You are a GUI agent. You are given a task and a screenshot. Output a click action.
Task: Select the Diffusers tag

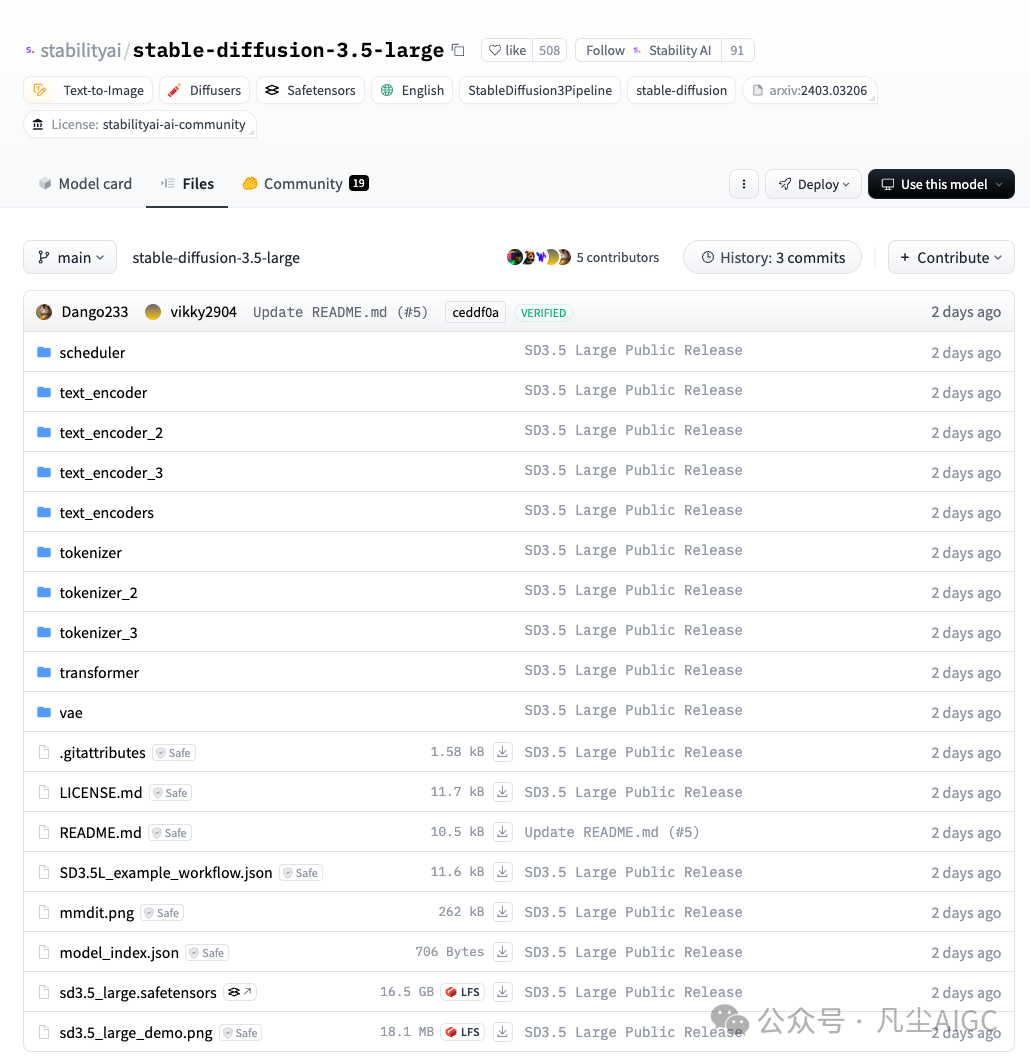click(205, 90)
